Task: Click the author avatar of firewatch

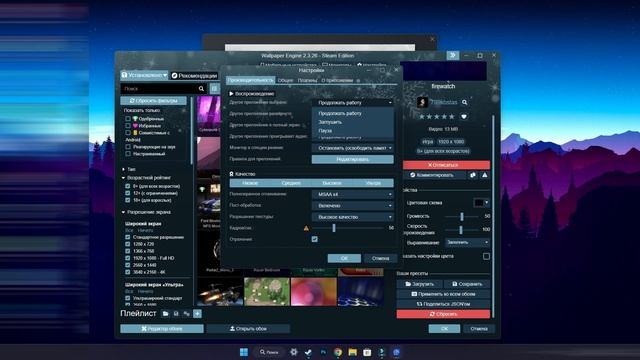Action: point(422,102)
